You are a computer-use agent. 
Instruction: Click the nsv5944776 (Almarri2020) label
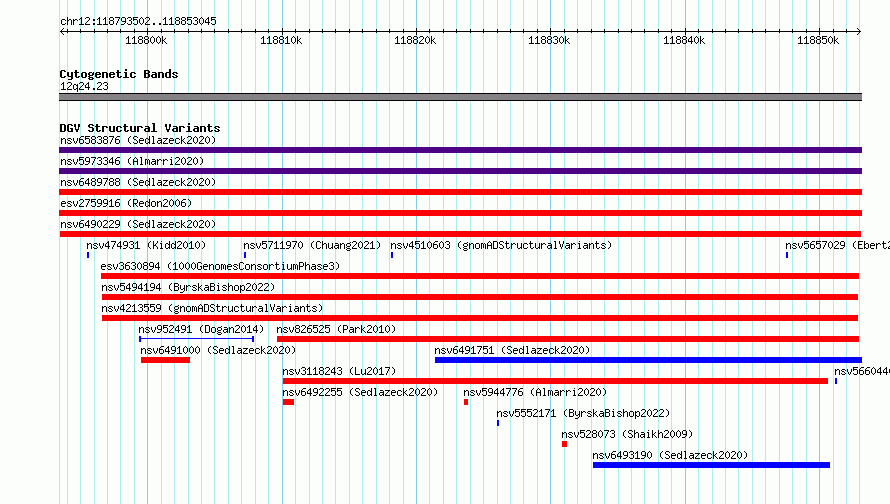point(535,392)
